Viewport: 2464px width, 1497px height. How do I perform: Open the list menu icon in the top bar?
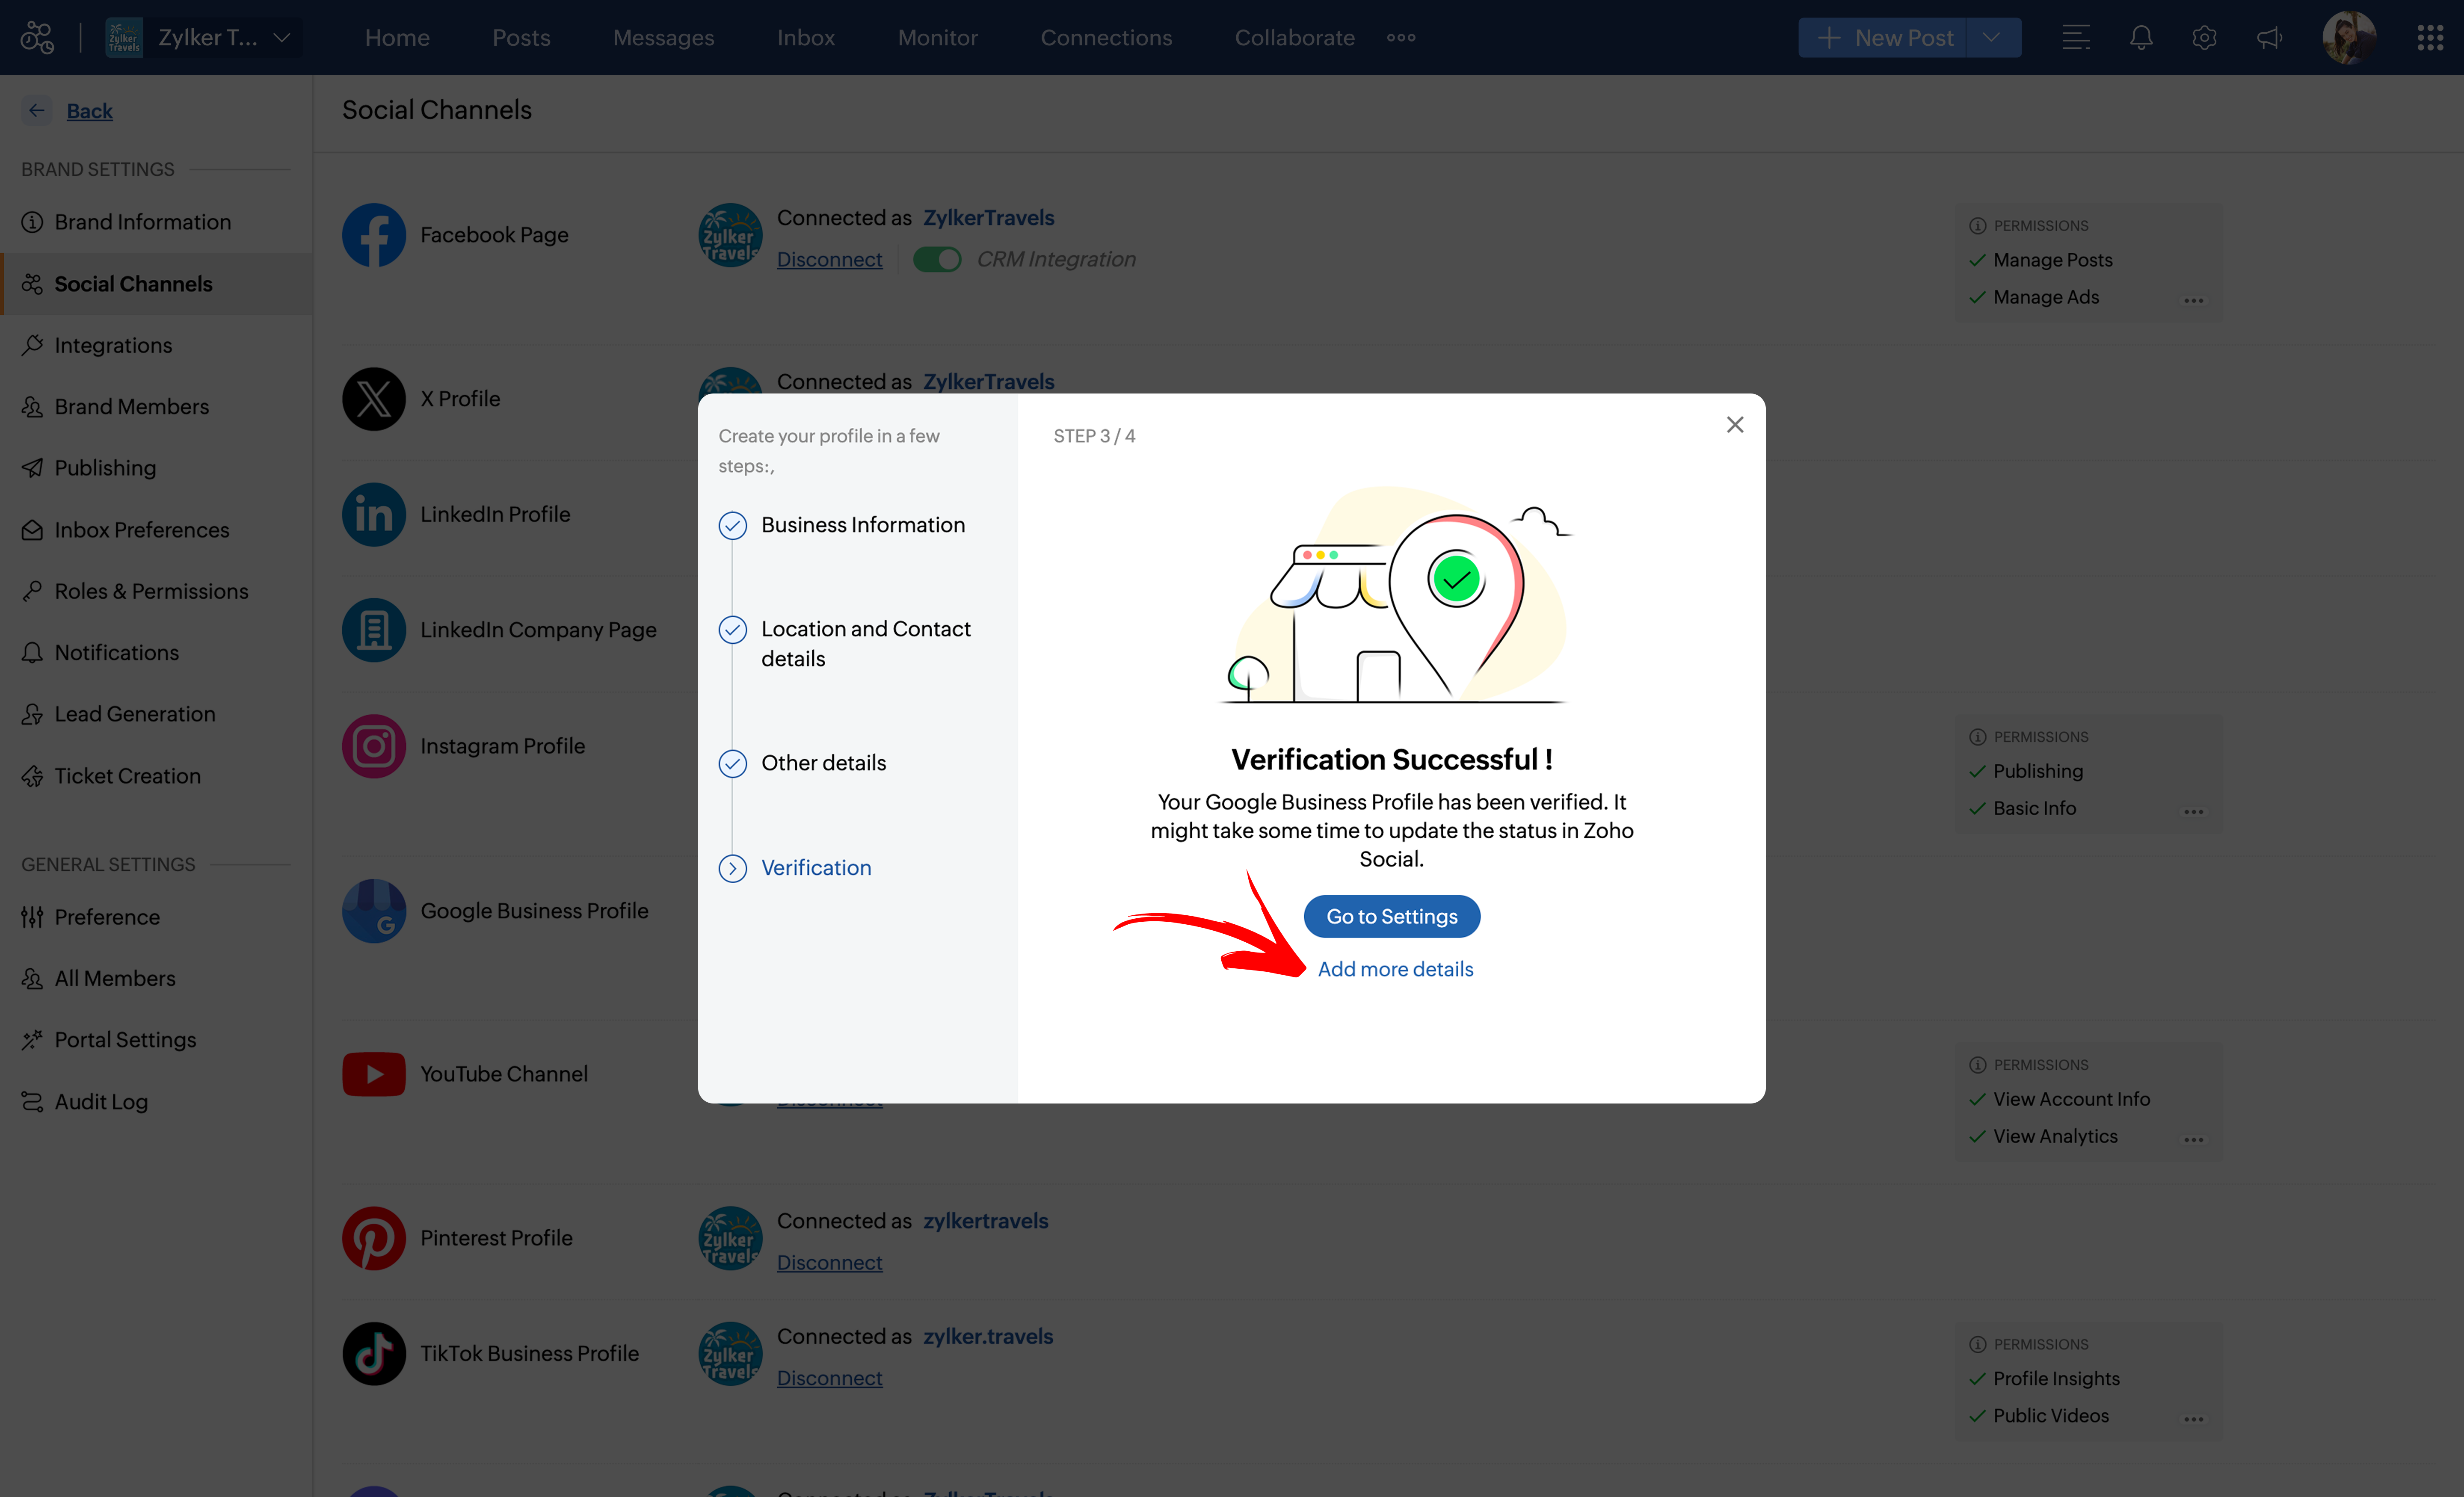coord(2076,38)
